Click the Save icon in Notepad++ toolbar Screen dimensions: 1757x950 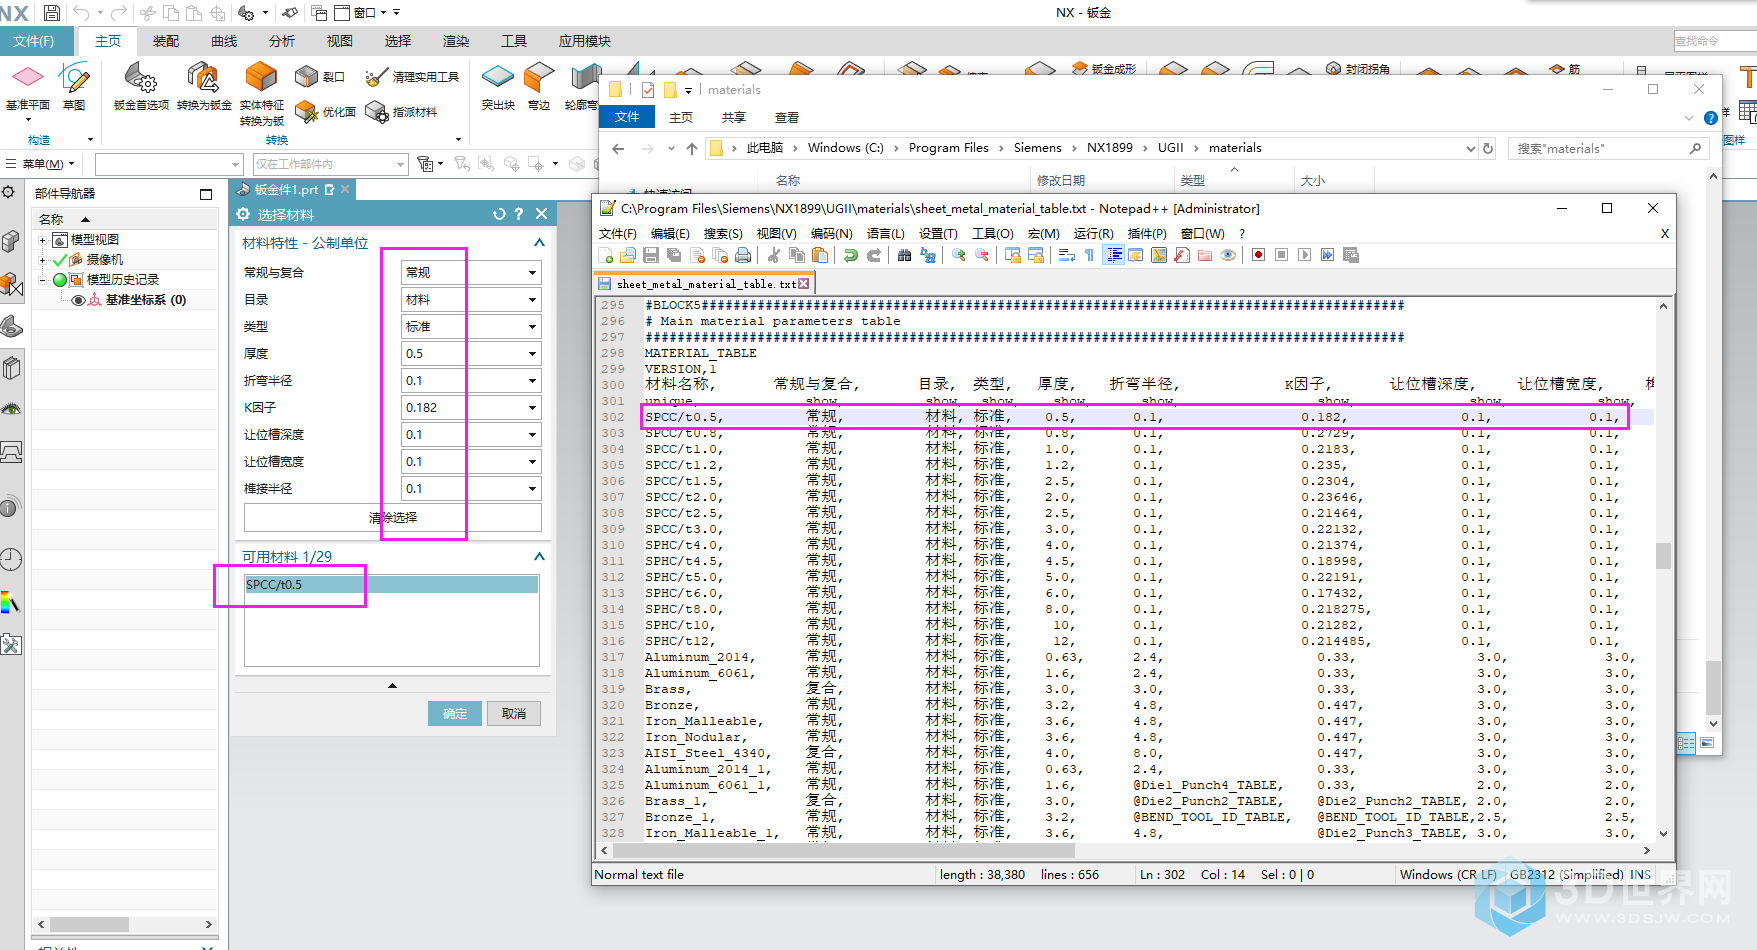[651, 255]
